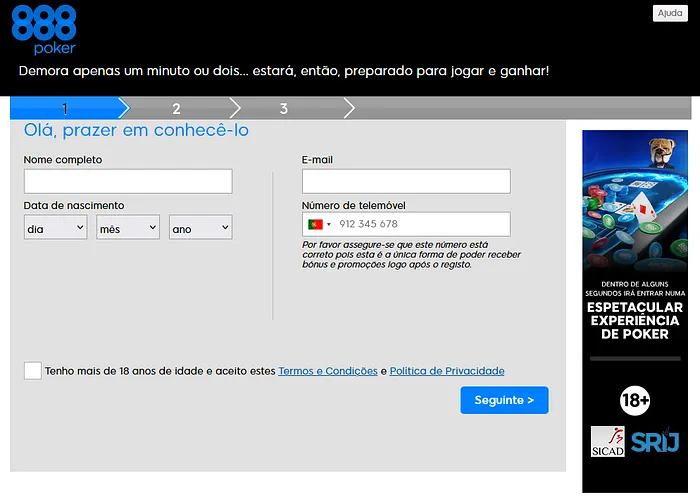This screenshot has height=499, width=700.
Task: Click the bulldog mascot image
Action: coord(662,152)
